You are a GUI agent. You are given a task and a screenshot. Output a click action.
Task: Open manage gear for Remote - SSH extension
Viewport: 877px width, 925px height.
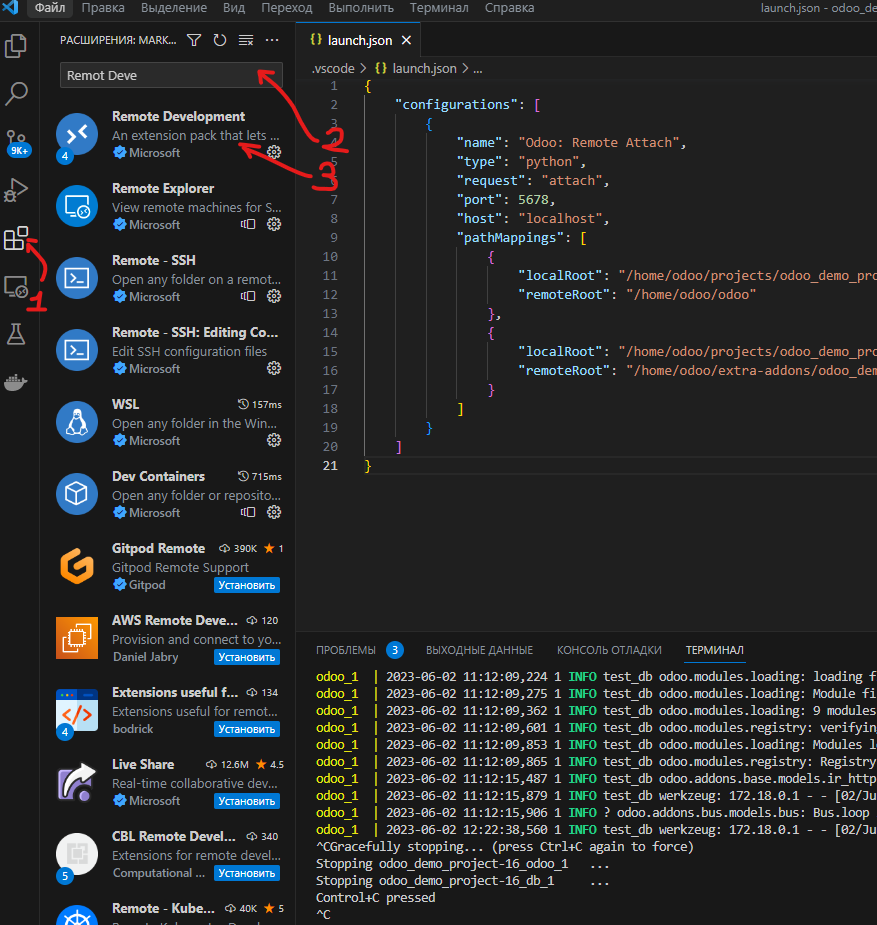pyautogui.click(x=274, y=296)
